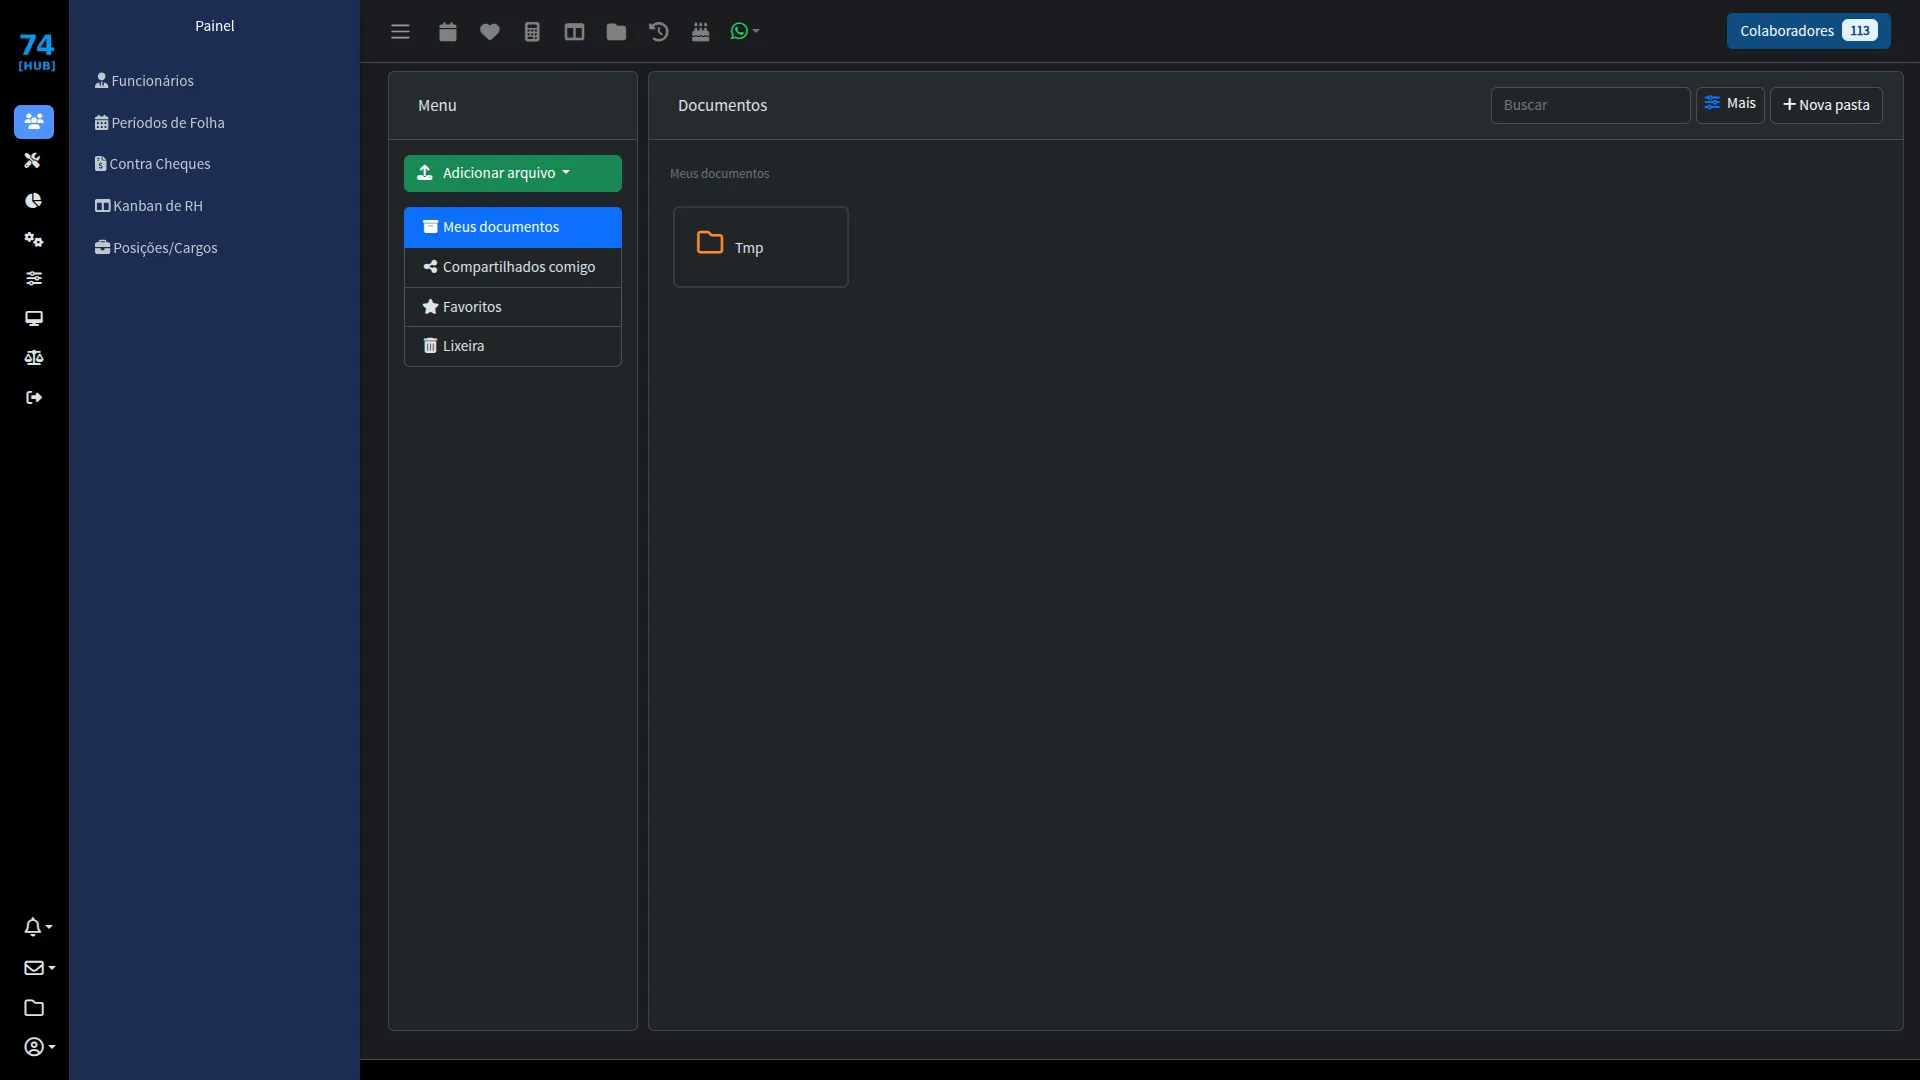Screen dimensions: 1920x1080
Task: Open Contra Cheques in sidebar
Action: point(152,164)
